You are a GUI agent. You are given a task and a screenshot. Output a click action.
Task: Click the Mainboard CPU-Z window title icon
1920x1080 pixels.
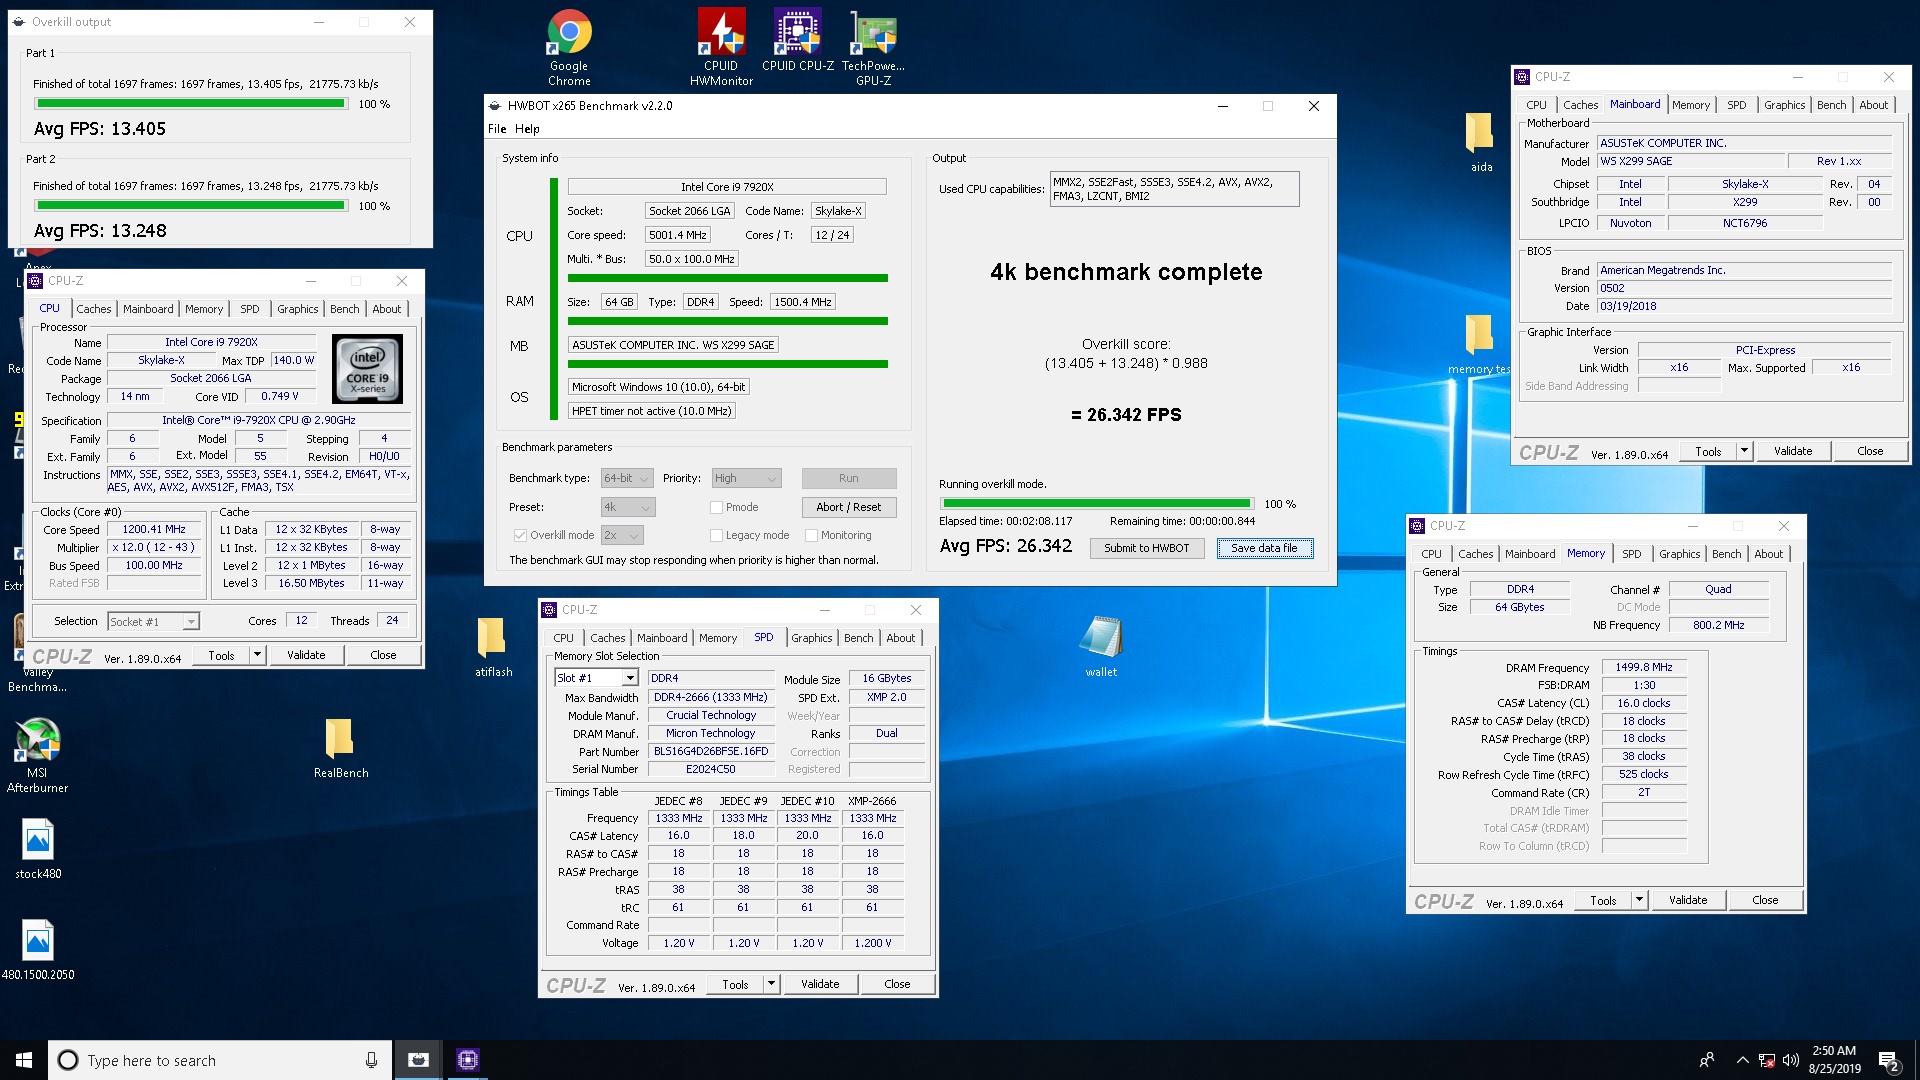pos(1522,77)
